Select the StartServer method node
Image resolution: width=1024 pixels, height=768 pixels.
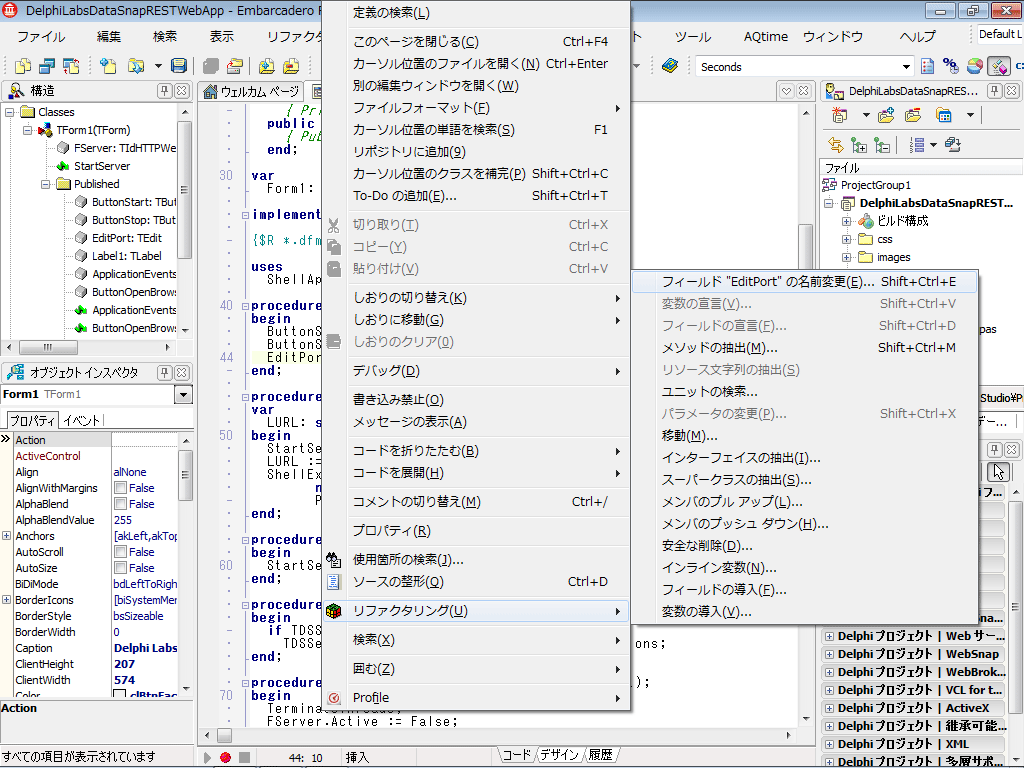(102, 166)
